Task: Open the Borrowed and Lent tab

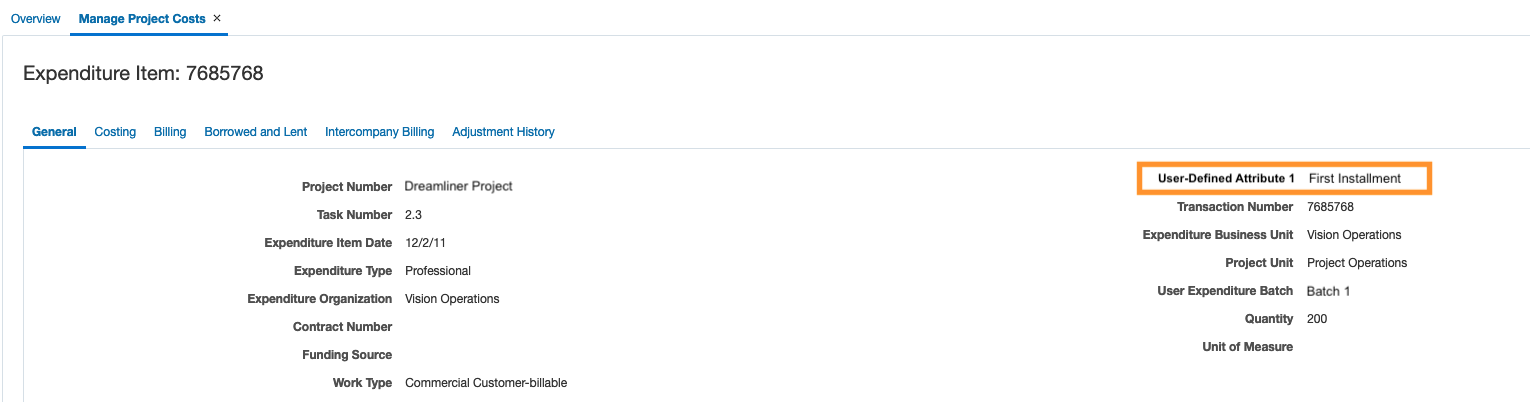Action: click(x=255, y=132)
